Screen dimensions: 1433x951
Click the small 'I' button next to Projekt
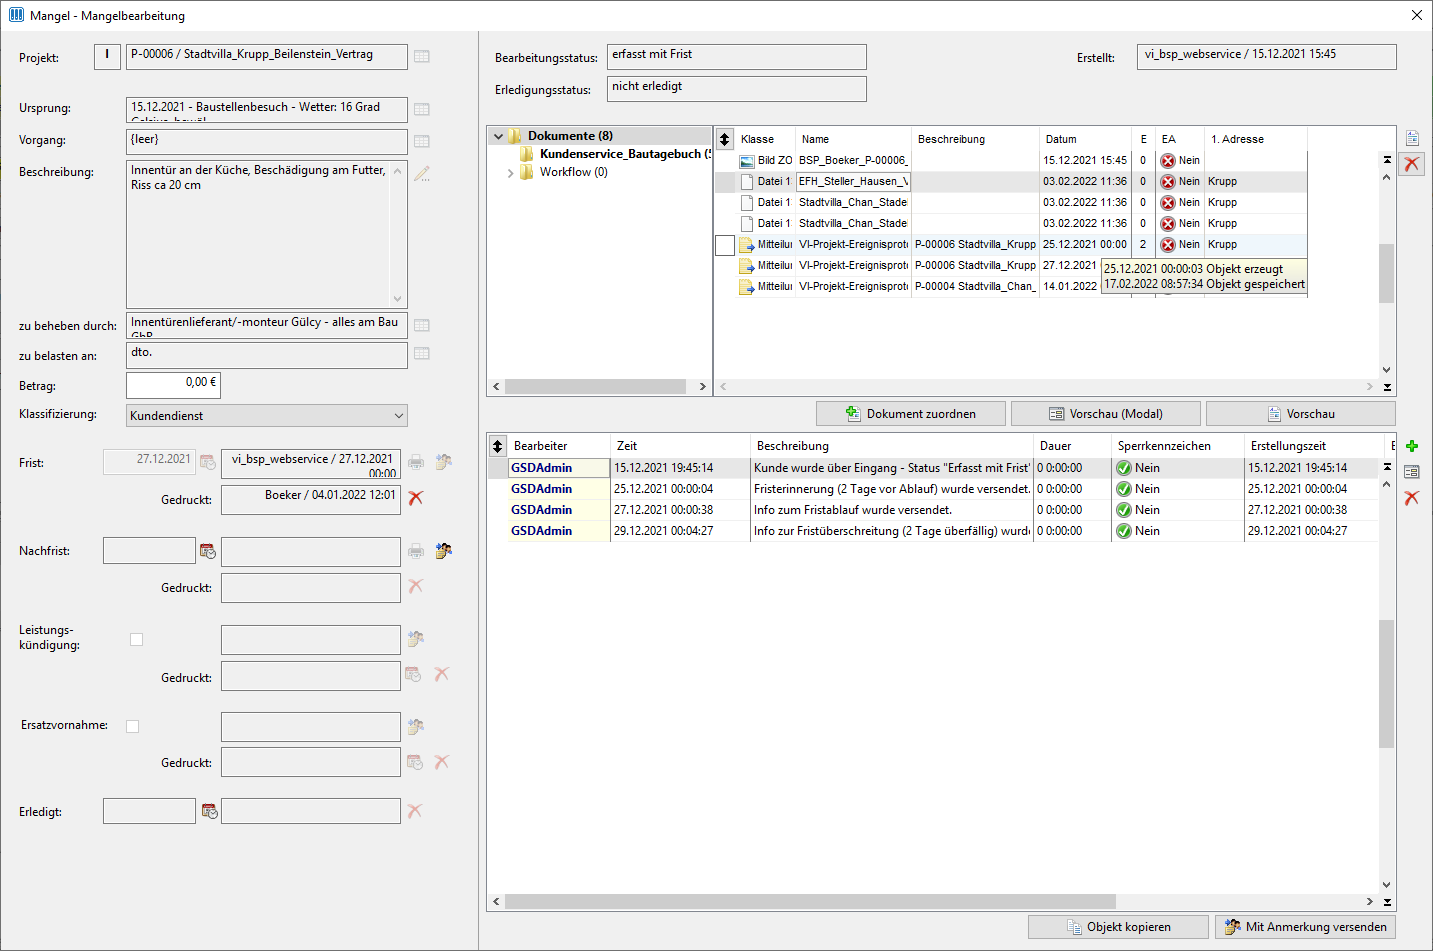(x=107, y=57)
